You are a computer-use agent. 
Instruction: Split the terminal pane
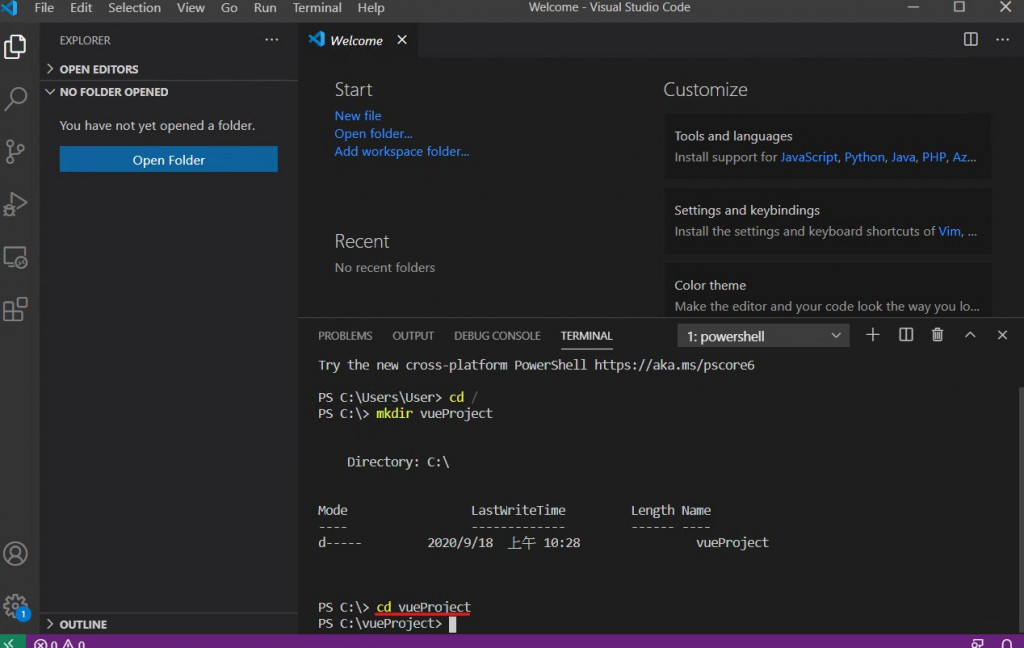point(906,335)
